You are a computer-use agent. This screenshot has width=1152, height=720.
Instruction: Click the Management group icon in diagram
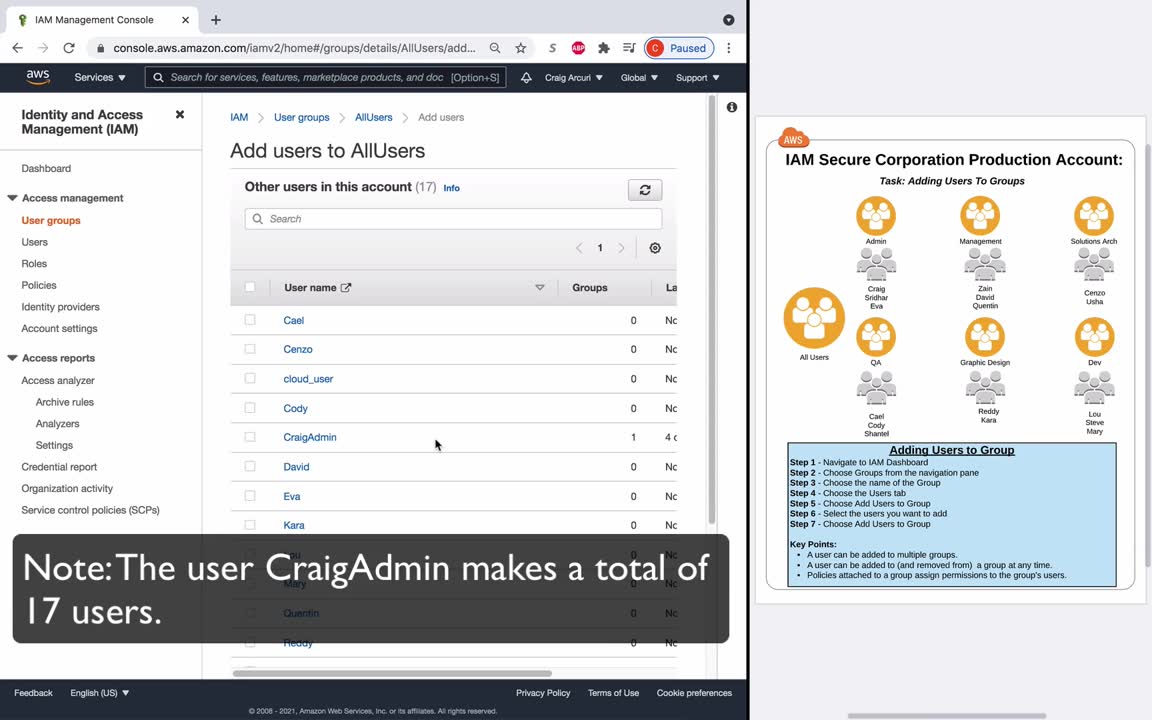pyautogui.click(x=980, y=215)
